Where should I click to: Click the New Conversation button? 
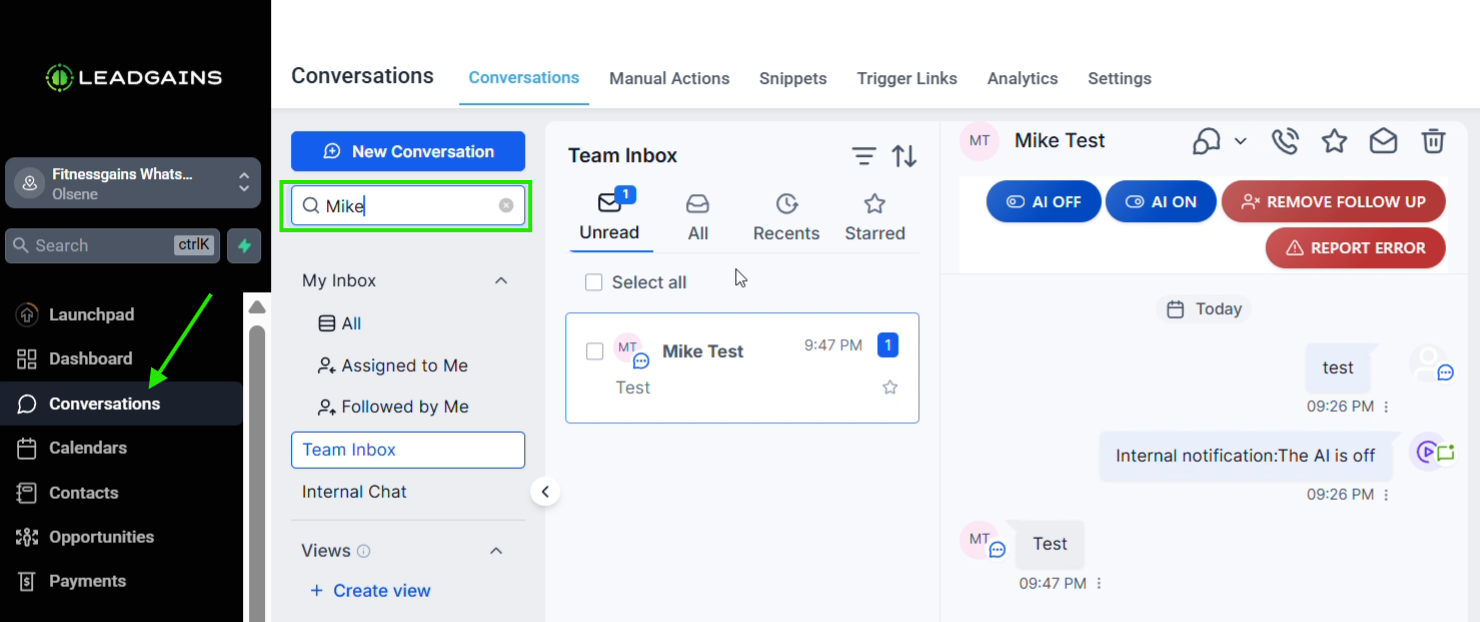coord(408,151)
